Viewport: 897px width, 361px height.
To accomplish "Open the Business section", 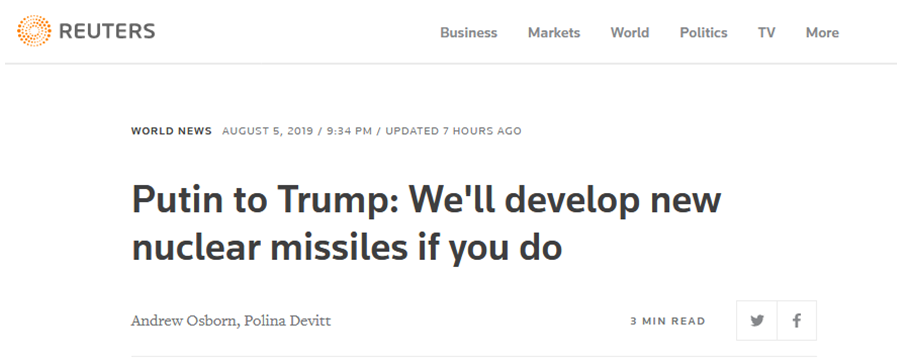I will 469,33.
